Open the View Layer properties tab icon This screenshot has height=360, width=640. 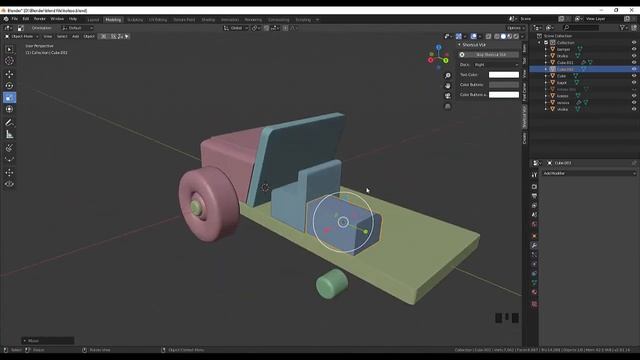point(534,206)
